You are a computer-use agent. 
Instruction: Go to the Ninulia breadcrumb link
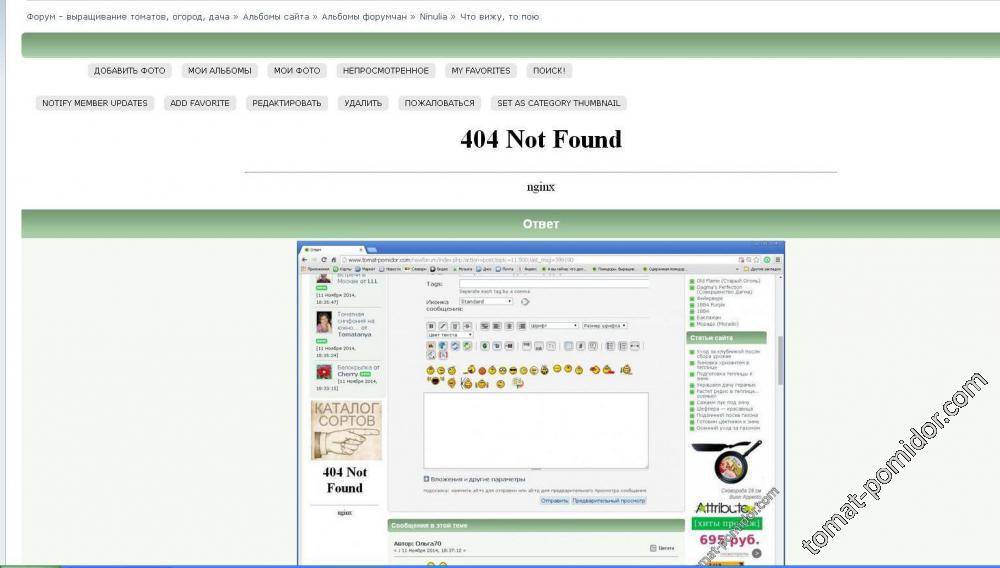coord(433,17)
